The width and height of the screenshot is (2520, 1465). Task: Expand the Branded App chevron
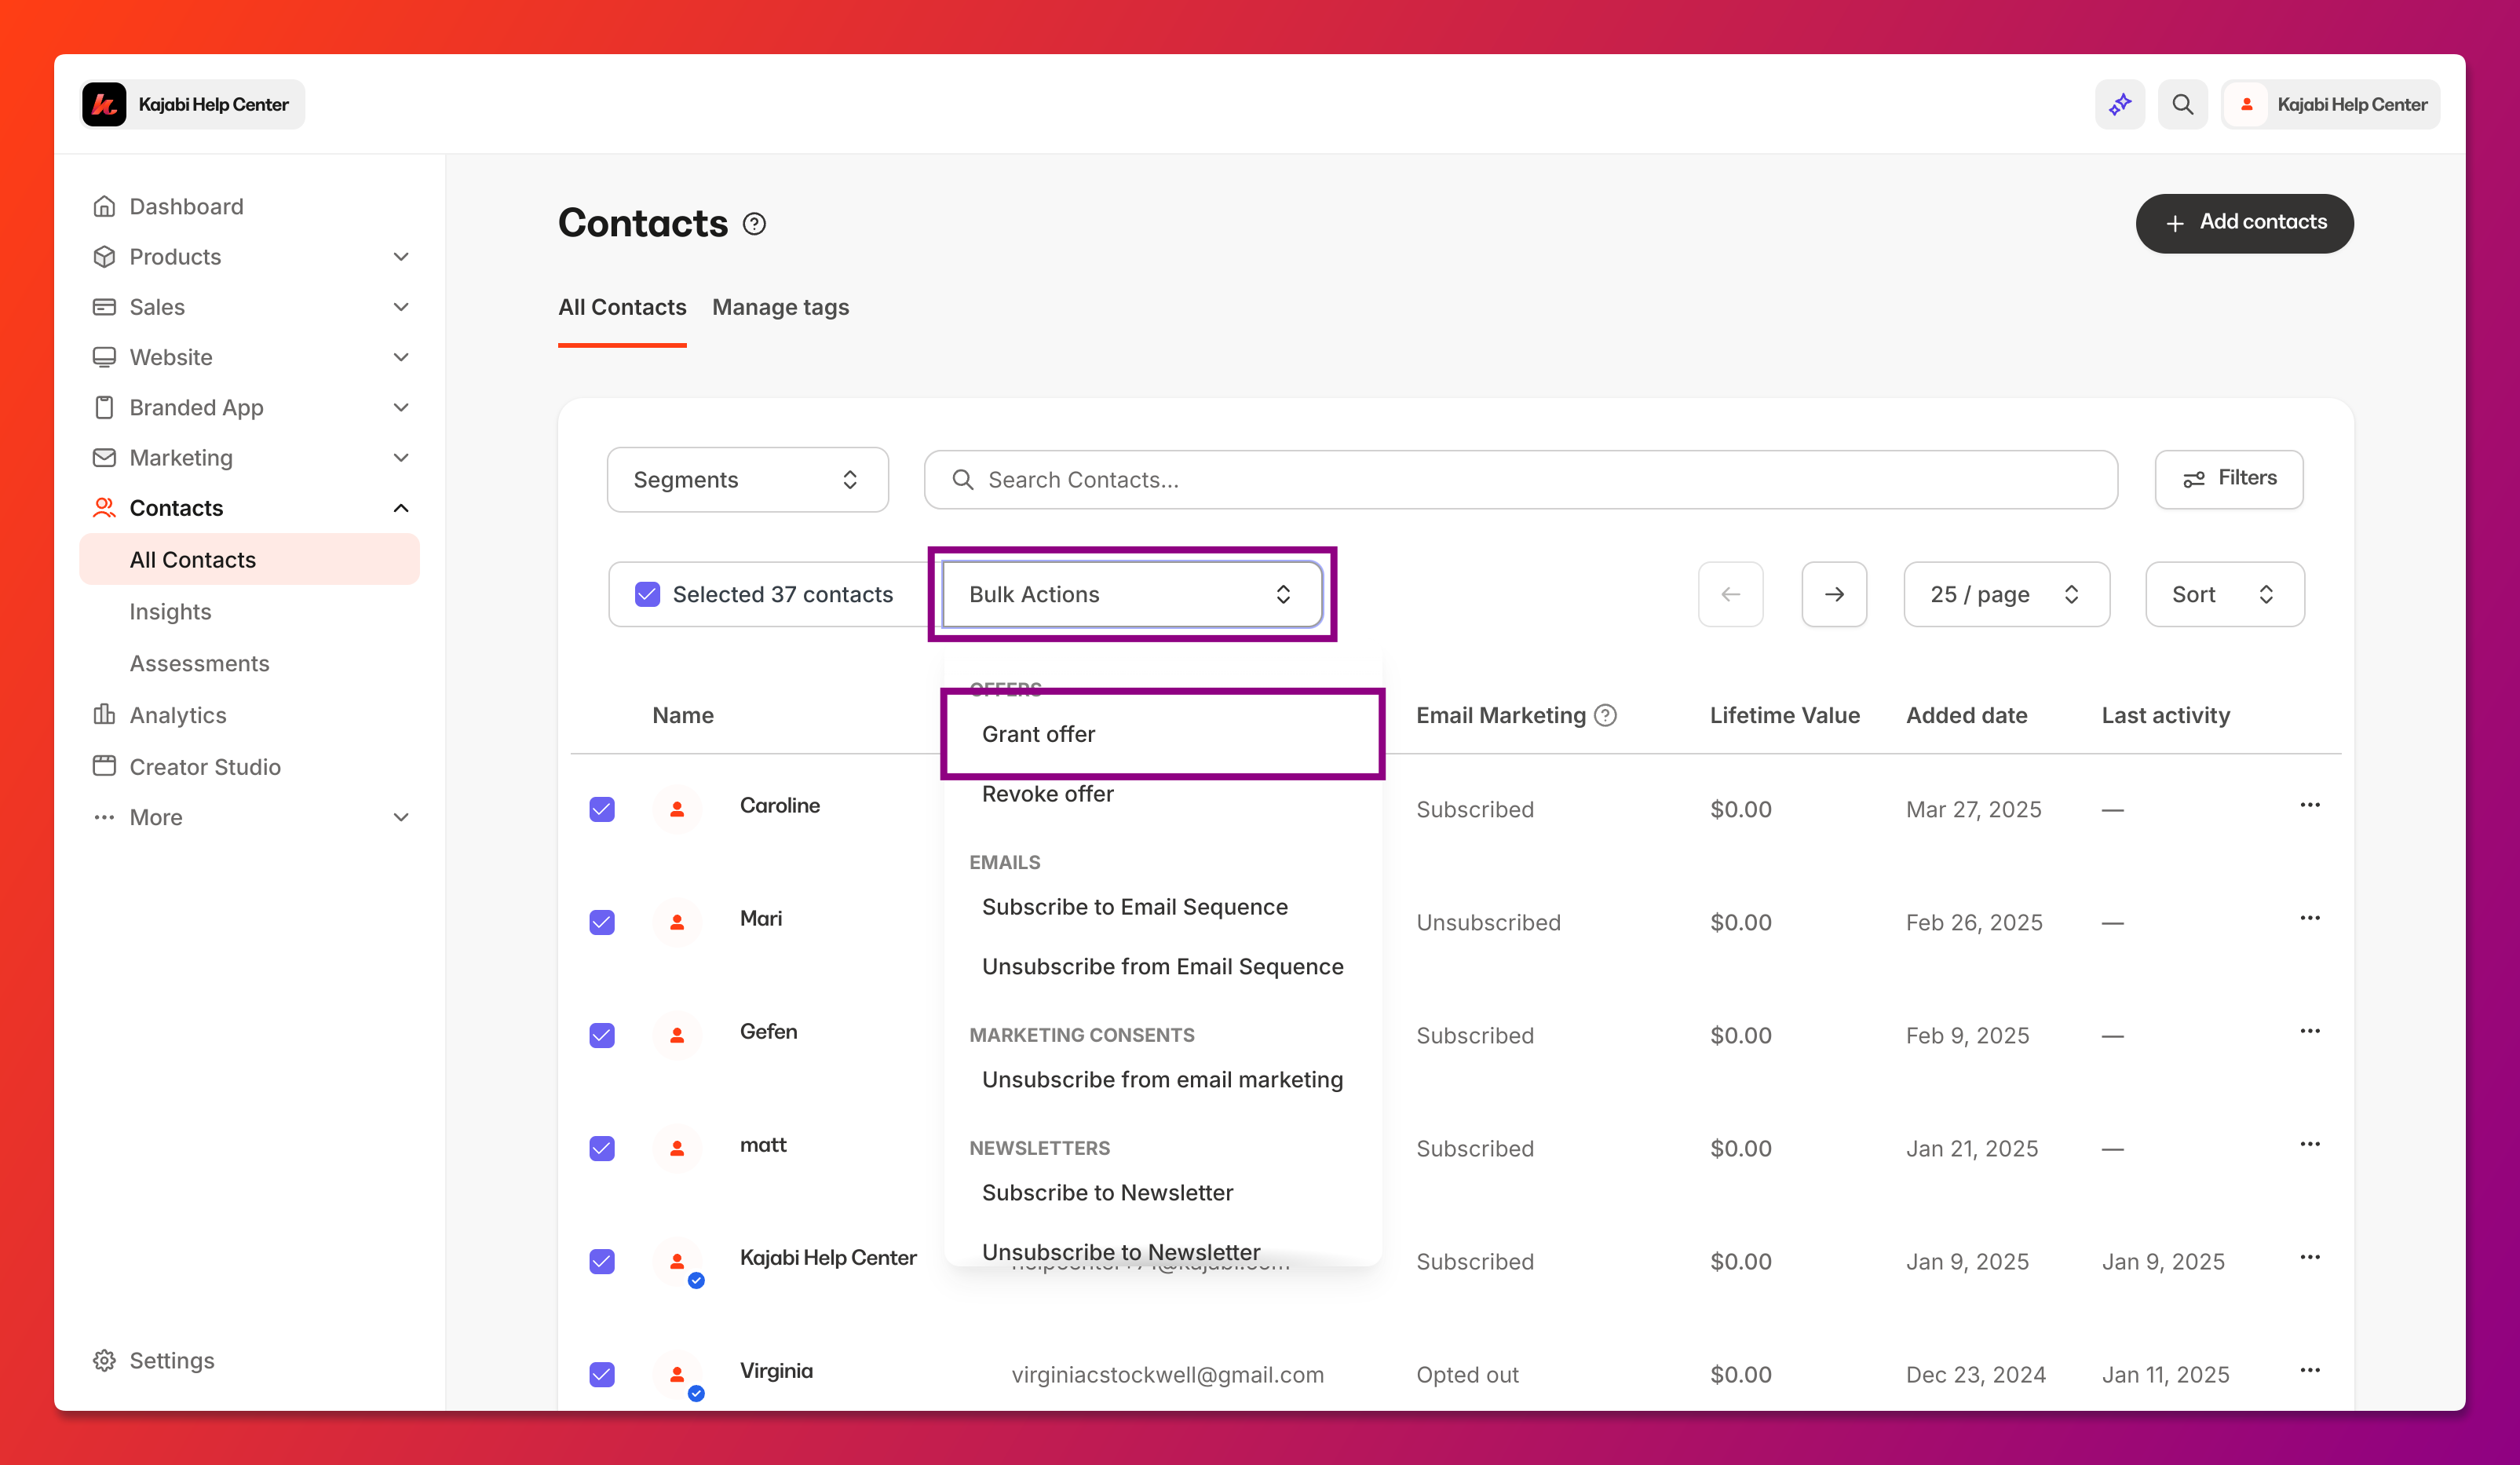tap(401, 407)
